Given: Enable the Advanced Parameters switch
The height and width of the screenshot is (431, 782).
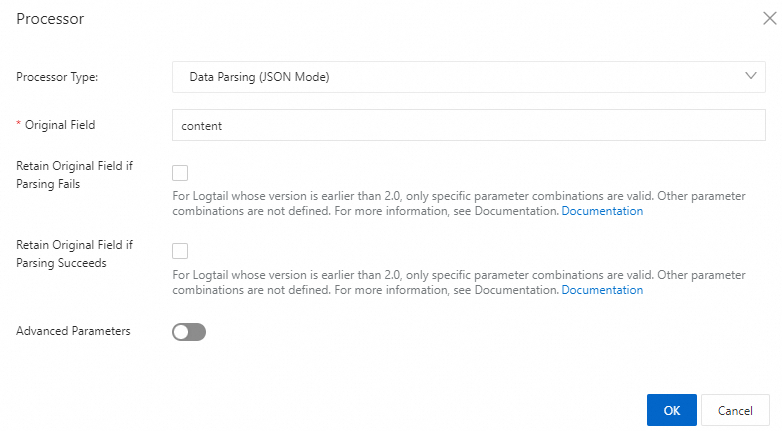Looking at the screenshot, I should point(189,332).
